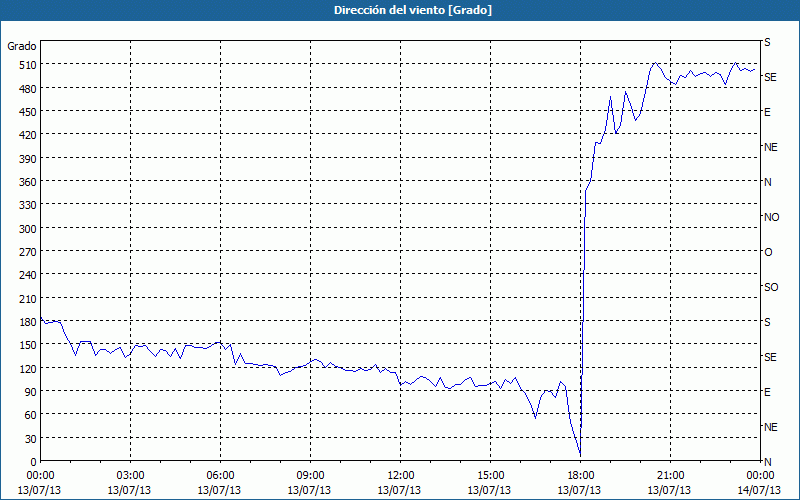Screen dimensions: 800x500
Task: Click the 360 y-axis value
Action: [x=28, y=182]
